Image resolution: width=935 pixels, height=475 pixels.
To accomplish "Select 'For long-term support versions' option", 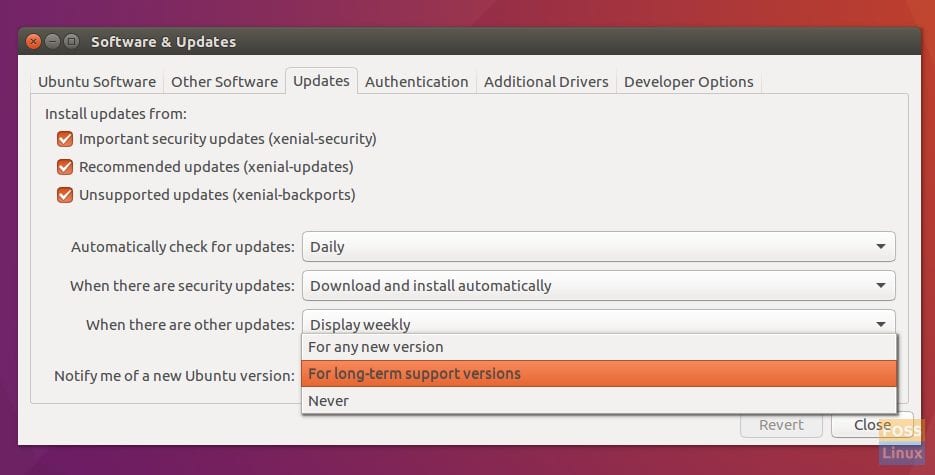I will click(599, 374).
